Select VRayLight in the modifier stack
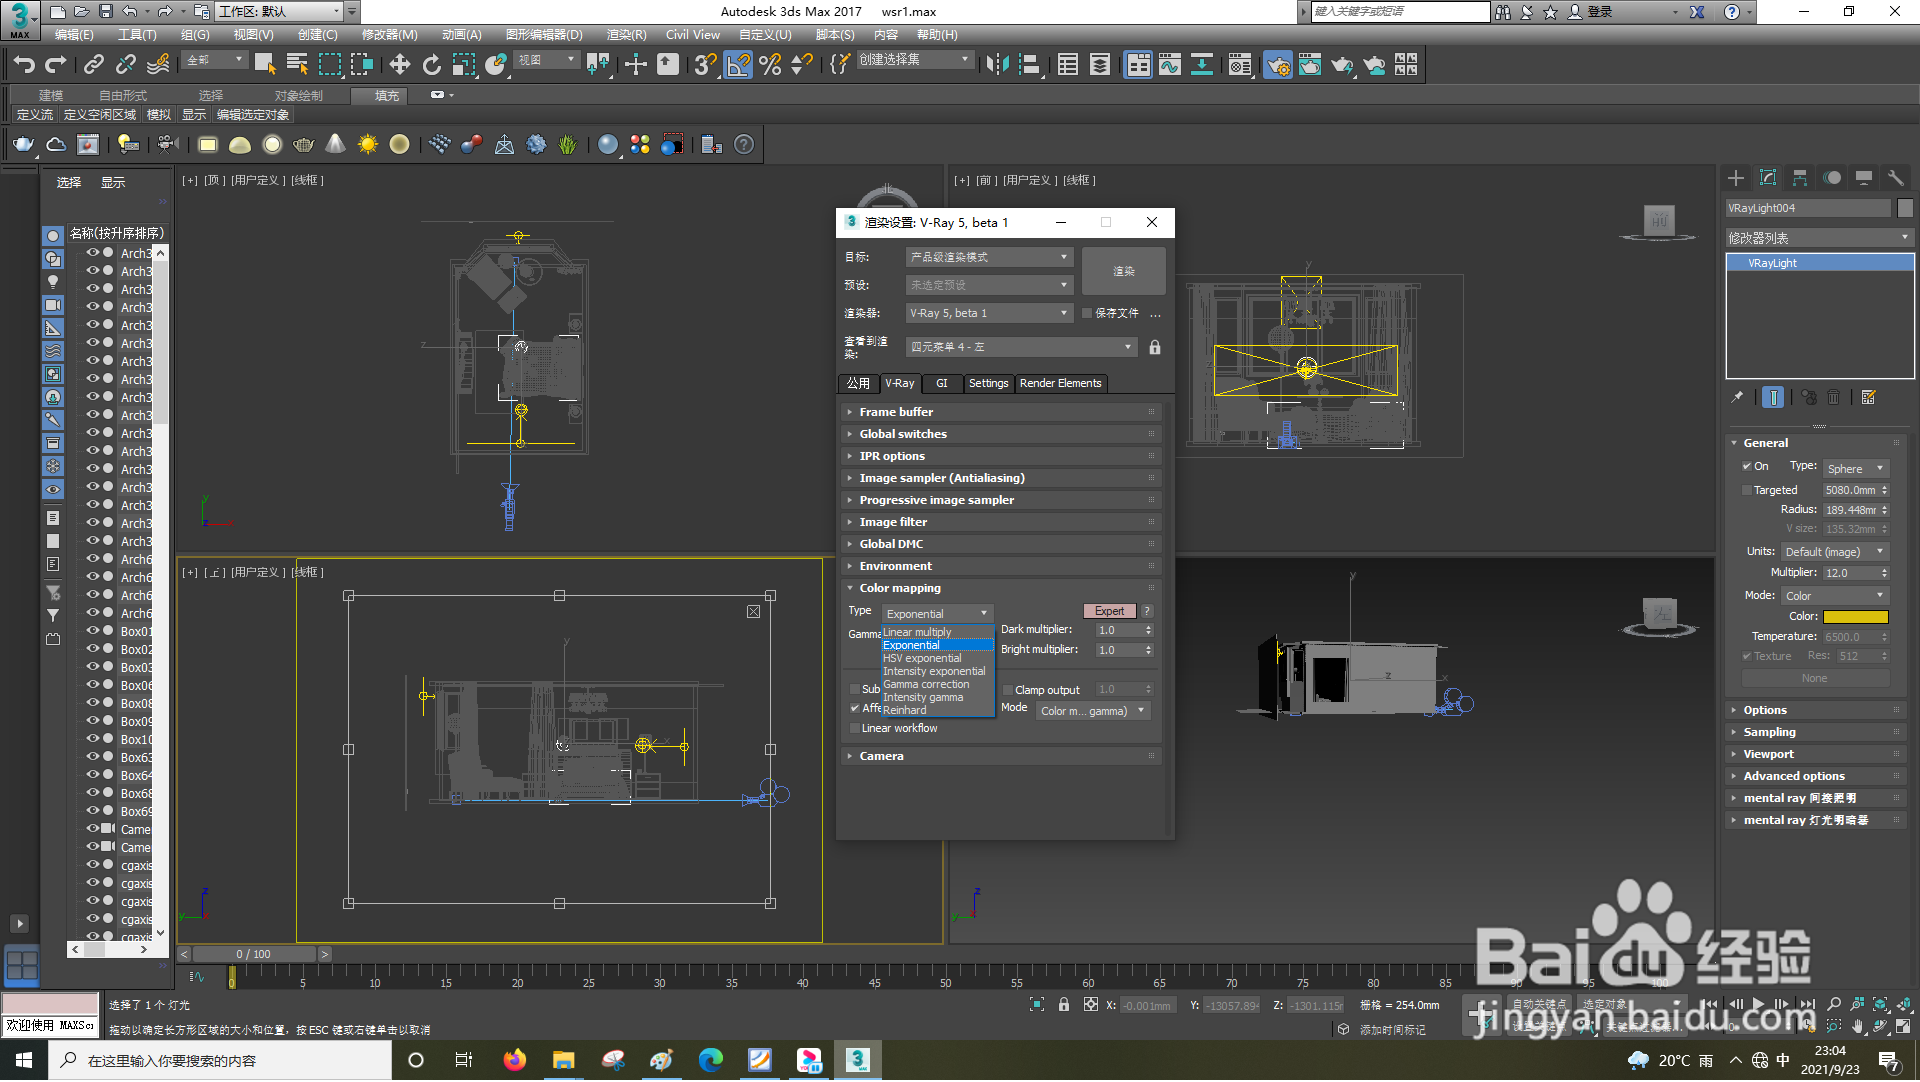The width and height of the screenshot is (1920, 1082). click(x=1820, y=263)
